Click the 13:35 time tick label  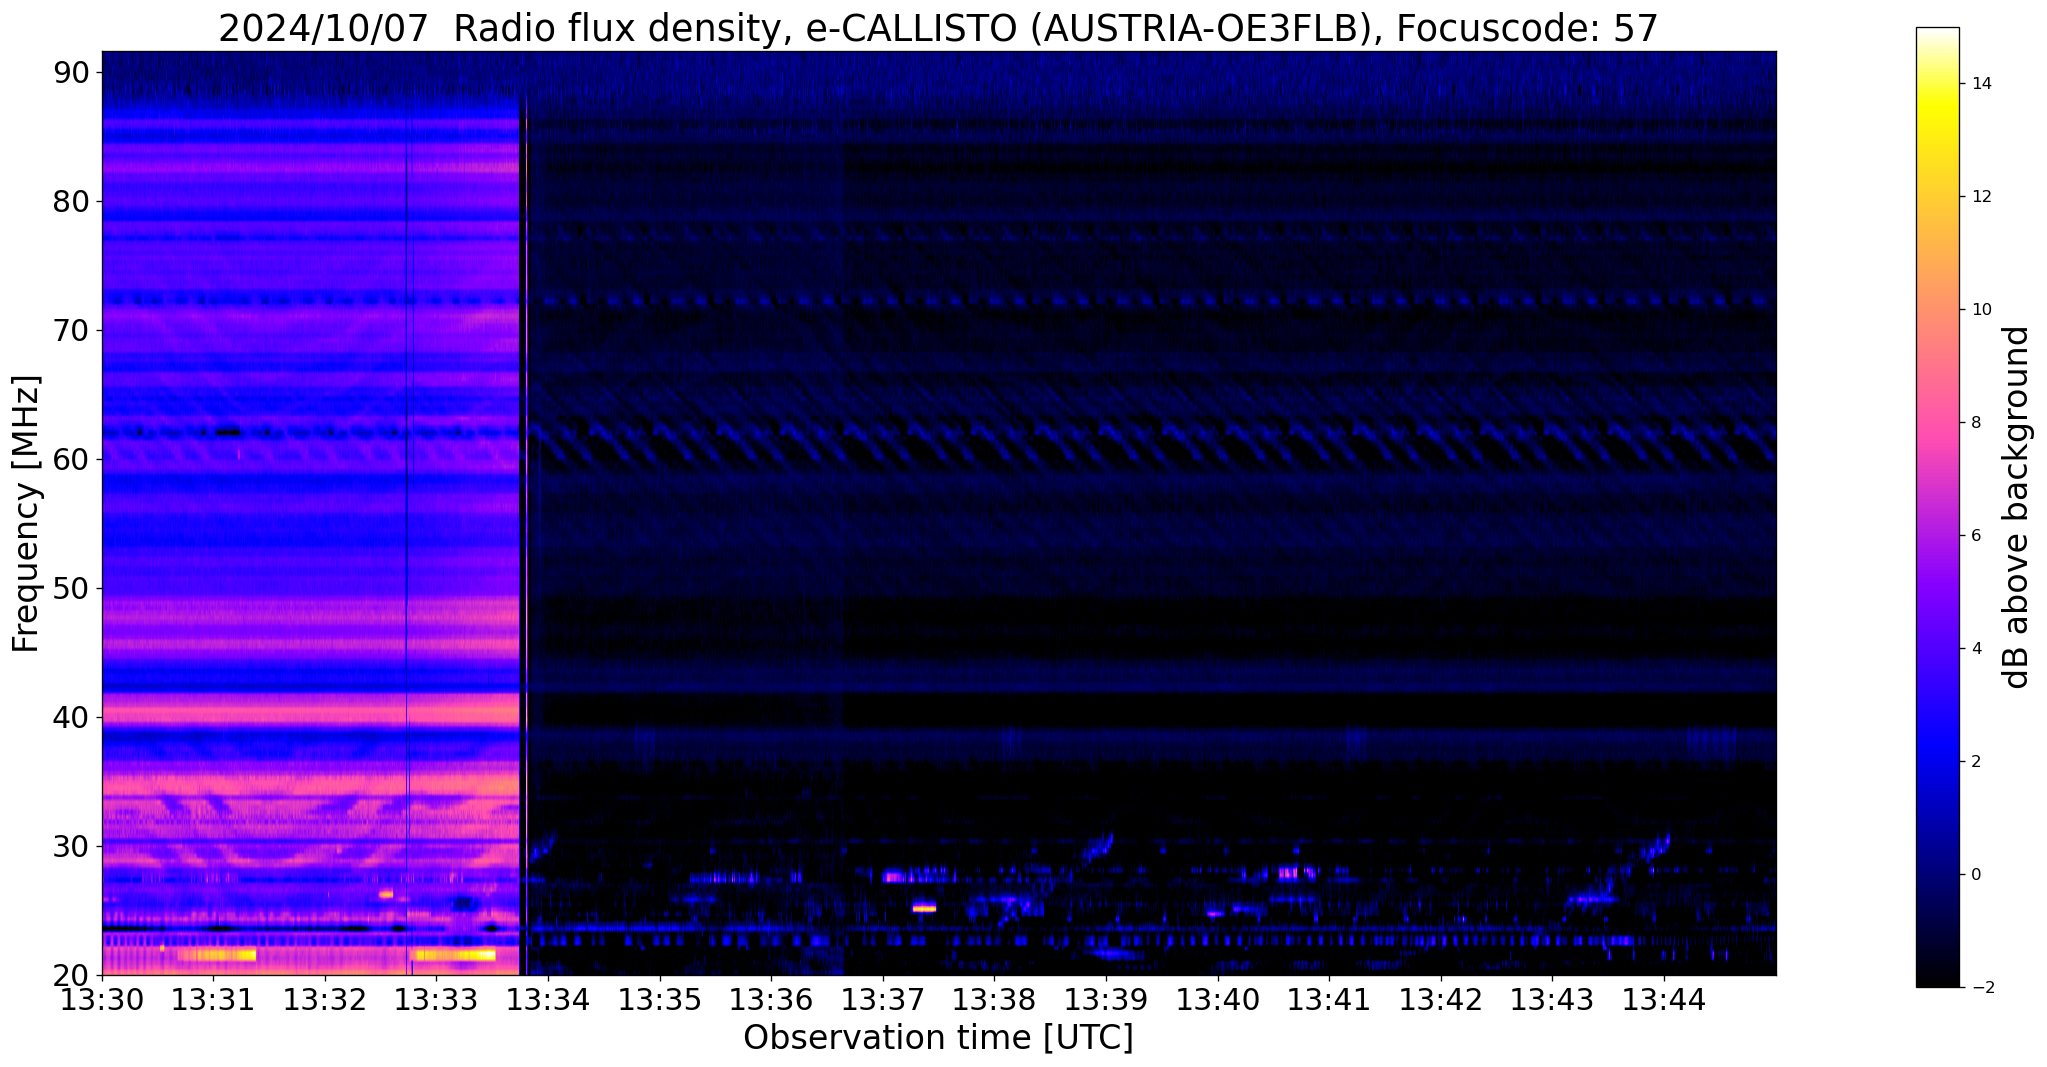click(x=659, y=999)
